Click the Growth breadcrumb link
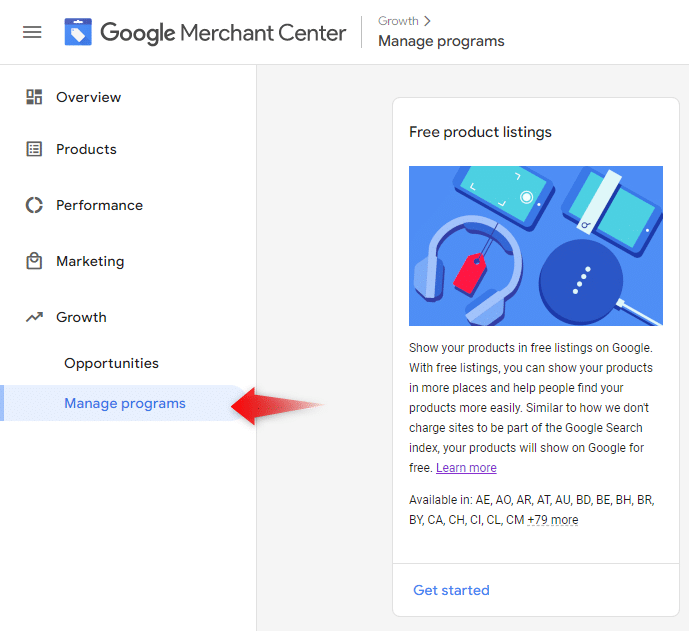 tap(398, 21)
